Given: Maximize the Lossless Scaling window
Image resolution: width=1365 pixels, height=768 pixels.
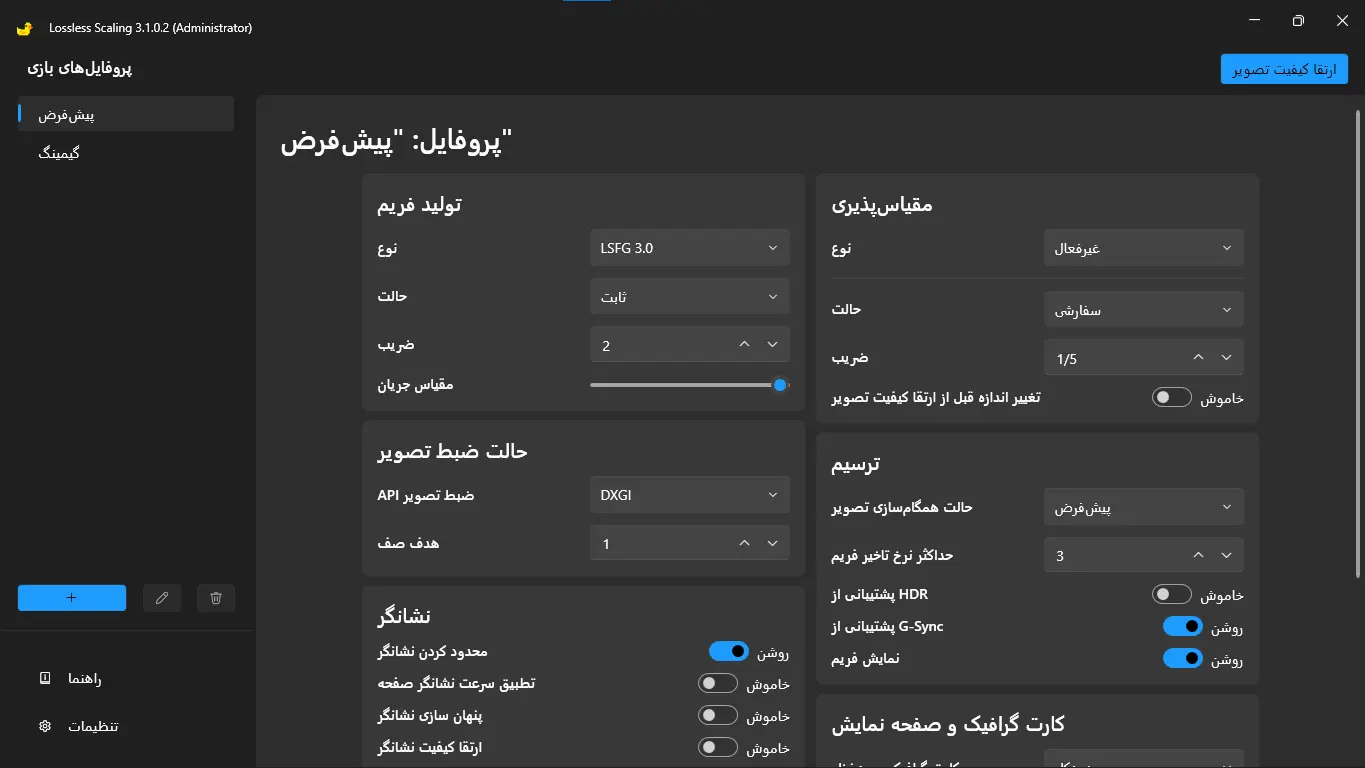Looking at the screenshot, I should pyautogui.click(x=1298, y=20).
